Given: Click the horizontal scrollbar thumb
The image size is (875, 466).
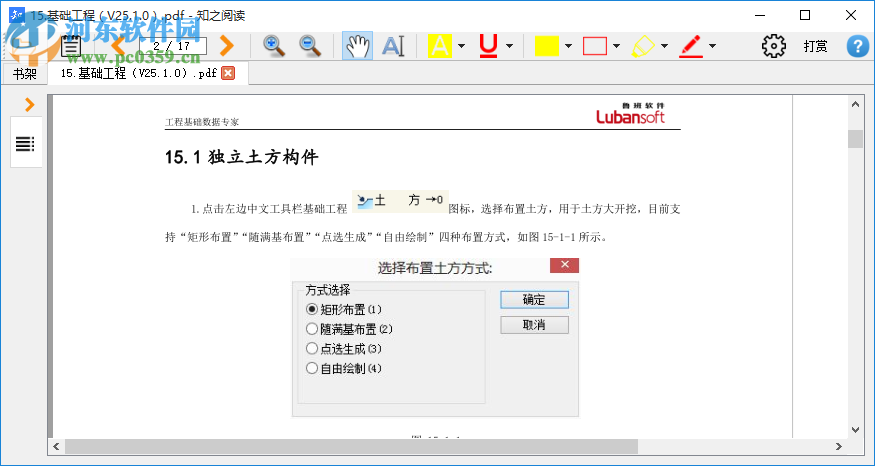Looking at the screenshot, I should (x=352, y=446).
